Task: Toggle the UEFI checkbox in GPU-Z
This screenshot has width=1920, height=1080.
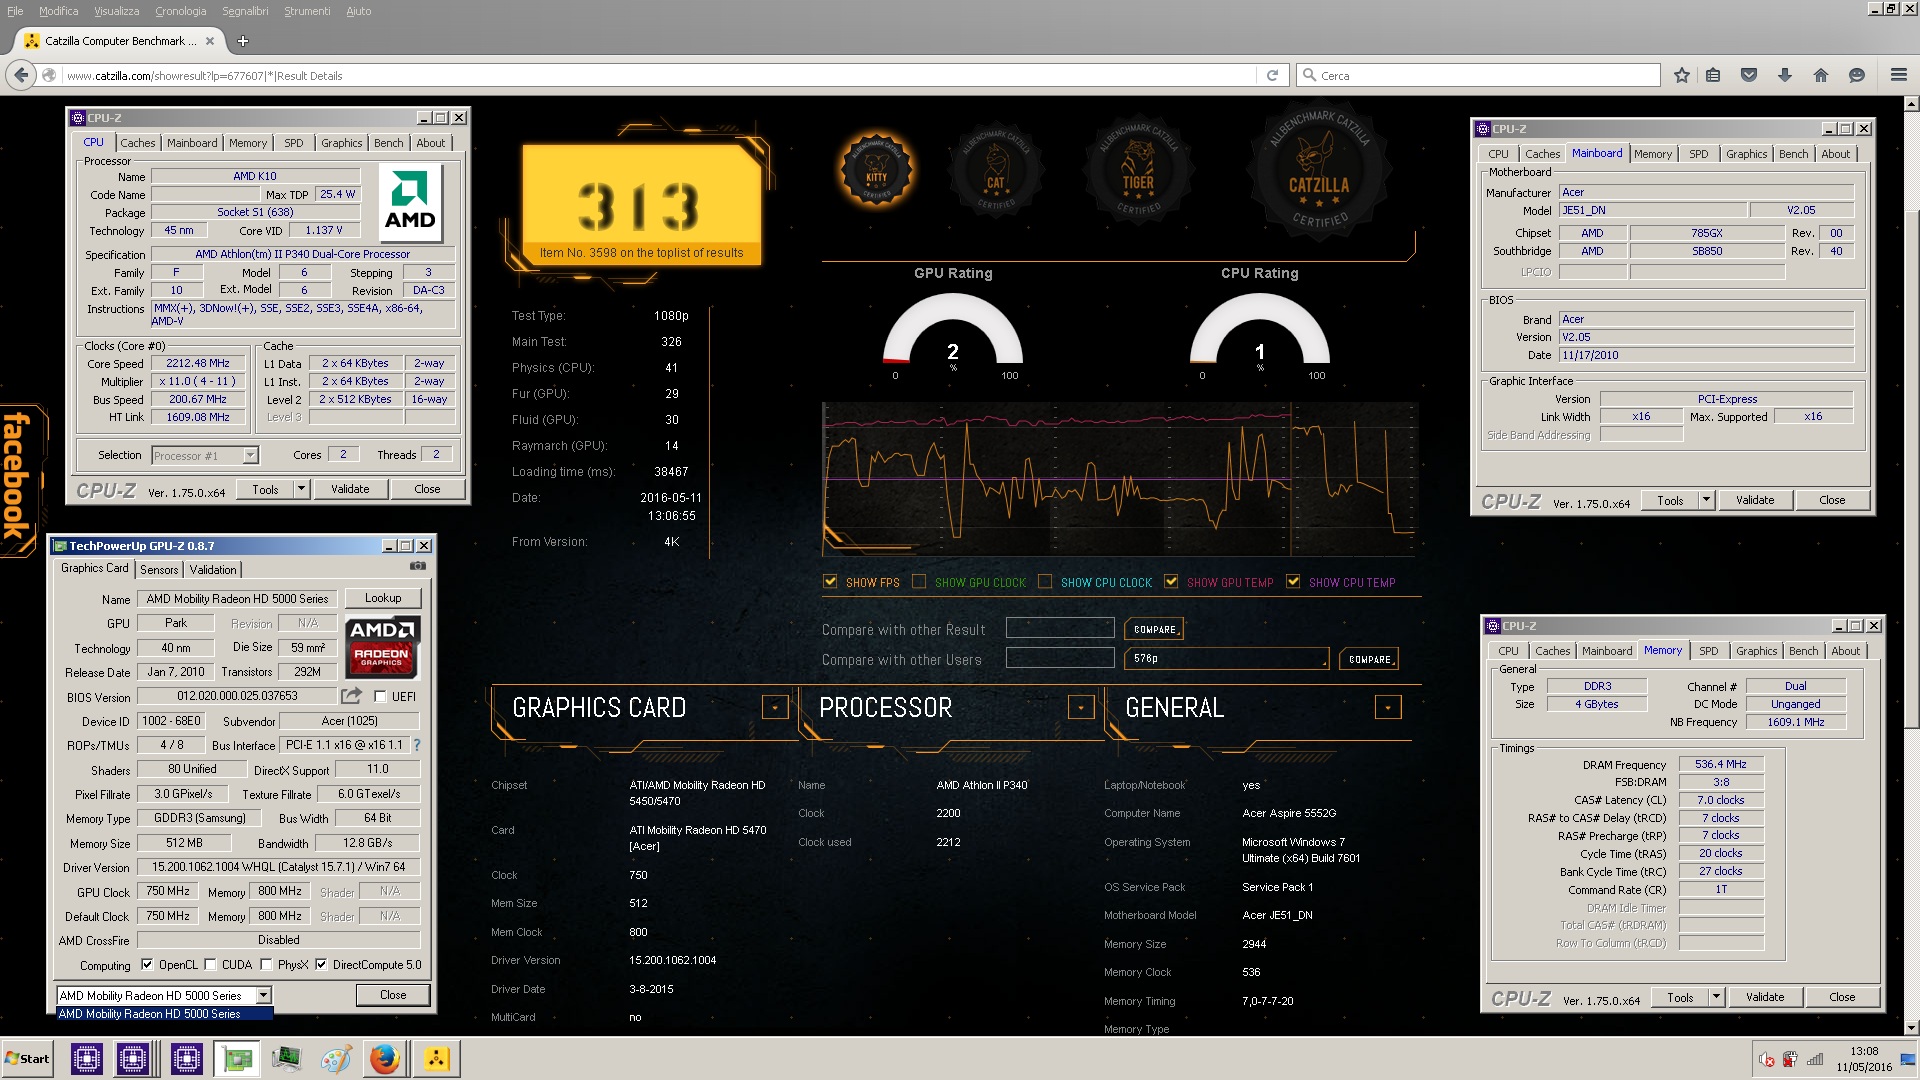Action: (380, 696)
